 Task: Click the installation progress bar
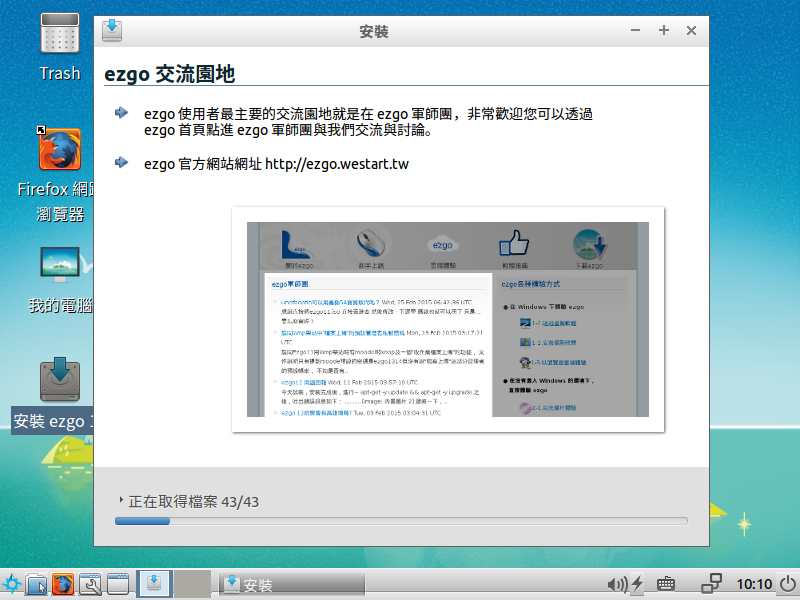(401, 521)
